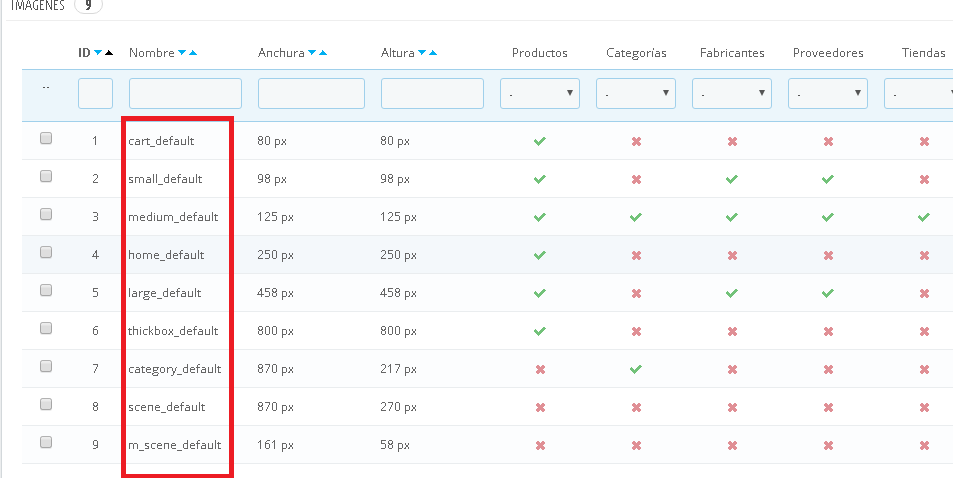Click the Altura column ascending sort arrow
Screen dimensions: 953x478
pyautogui.click(x=433, y=53)
